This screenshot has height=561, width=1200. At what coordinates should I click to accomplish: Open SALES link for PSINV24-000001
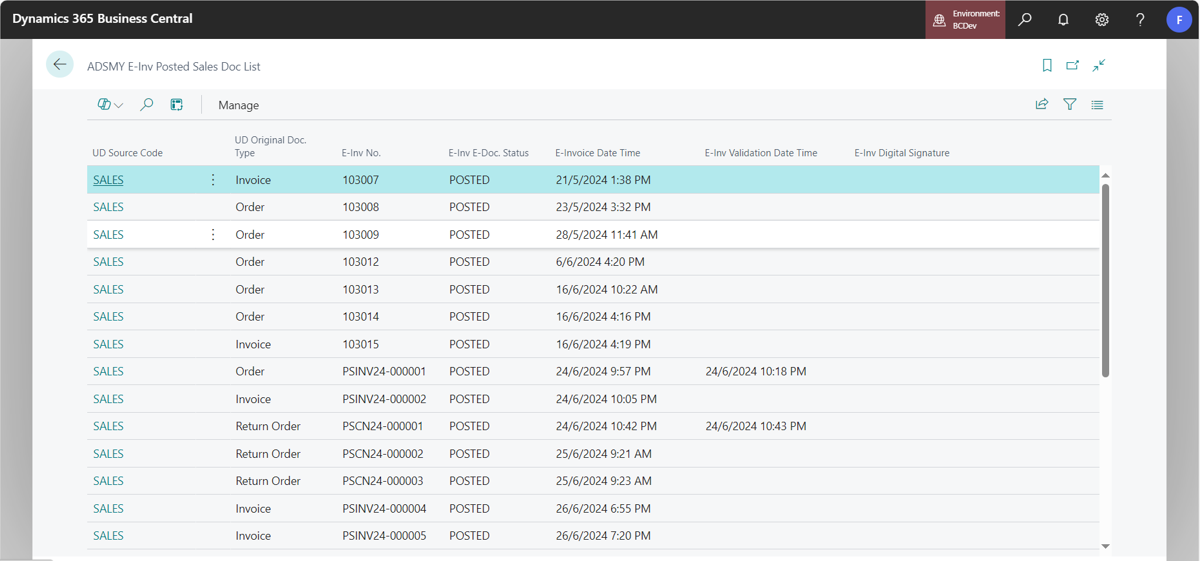tap(108, 371)
